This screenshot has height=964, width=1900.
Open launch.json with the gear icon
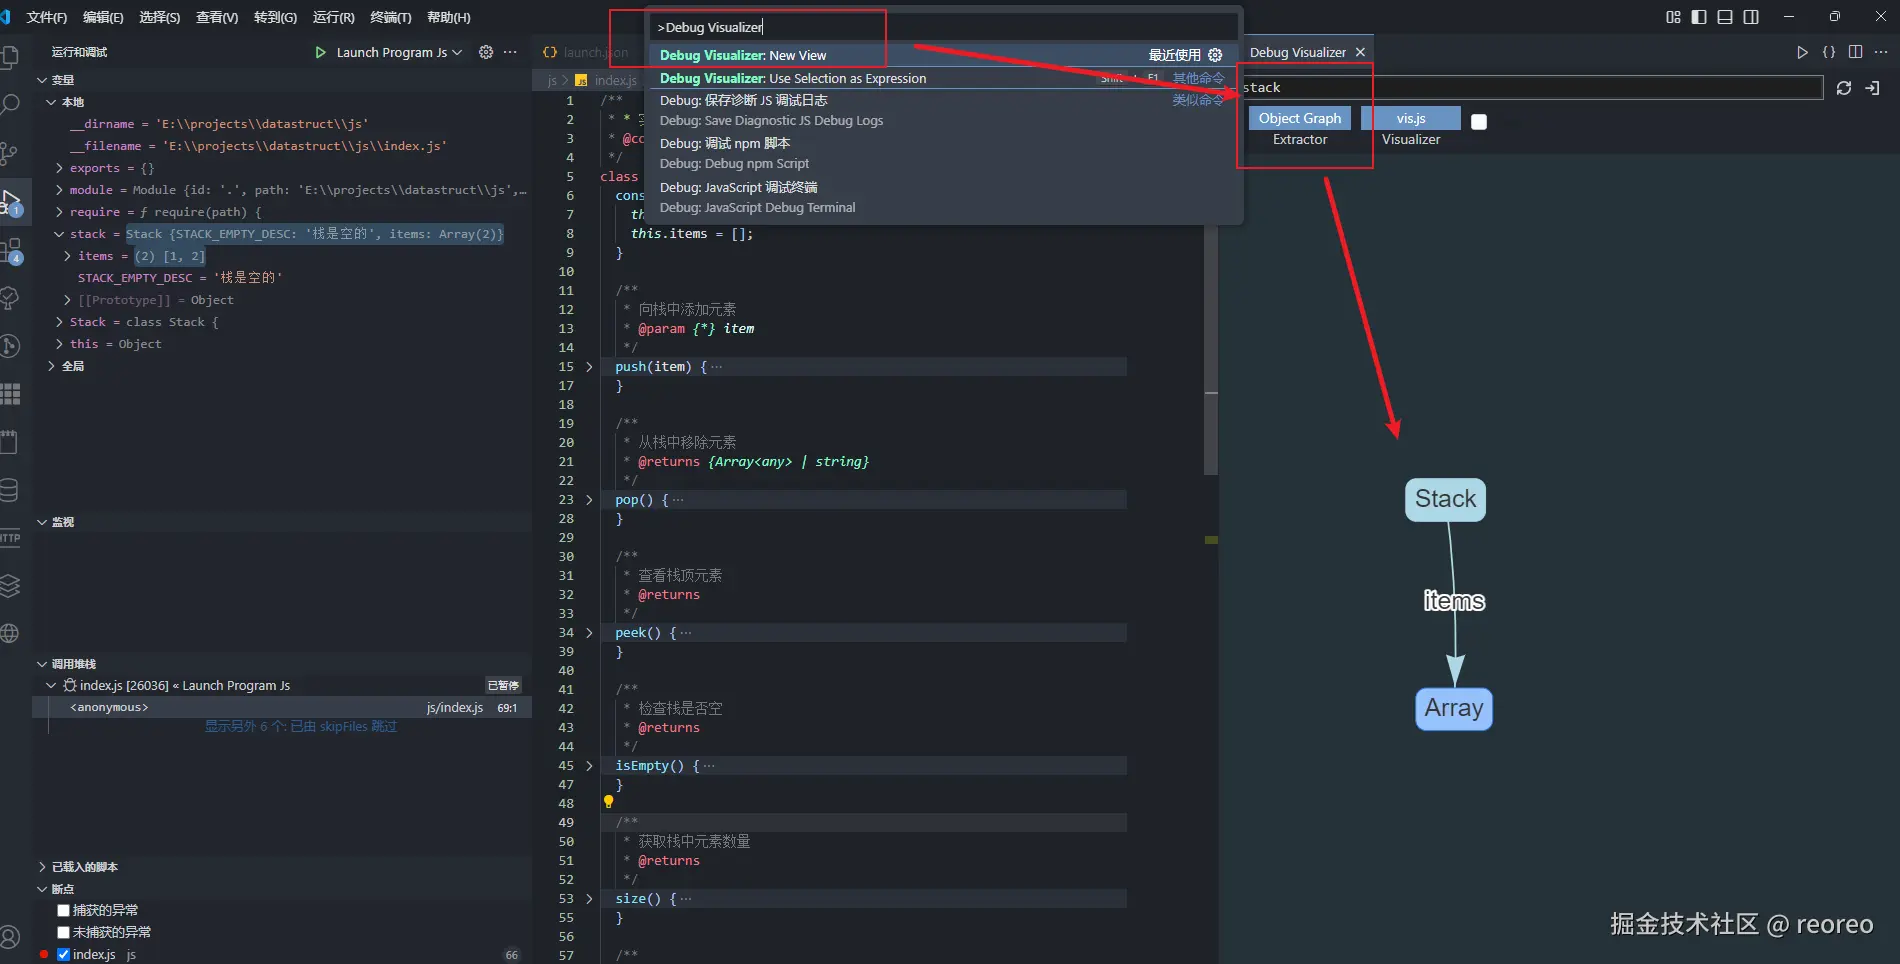[486, 52]
